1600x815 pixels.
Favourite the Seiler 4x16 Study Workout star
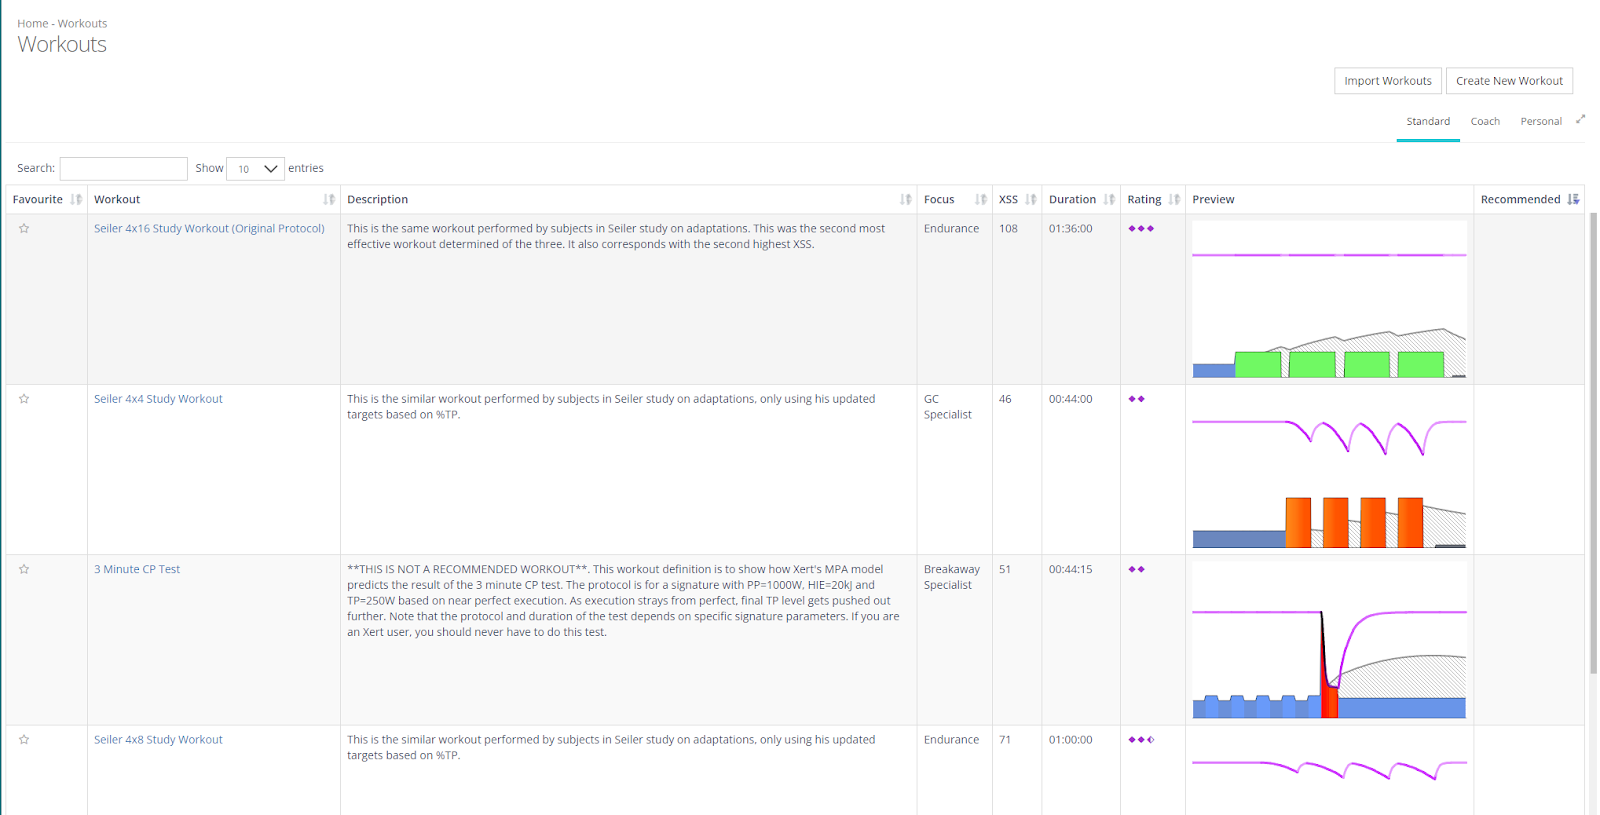(x=24, y=229)
